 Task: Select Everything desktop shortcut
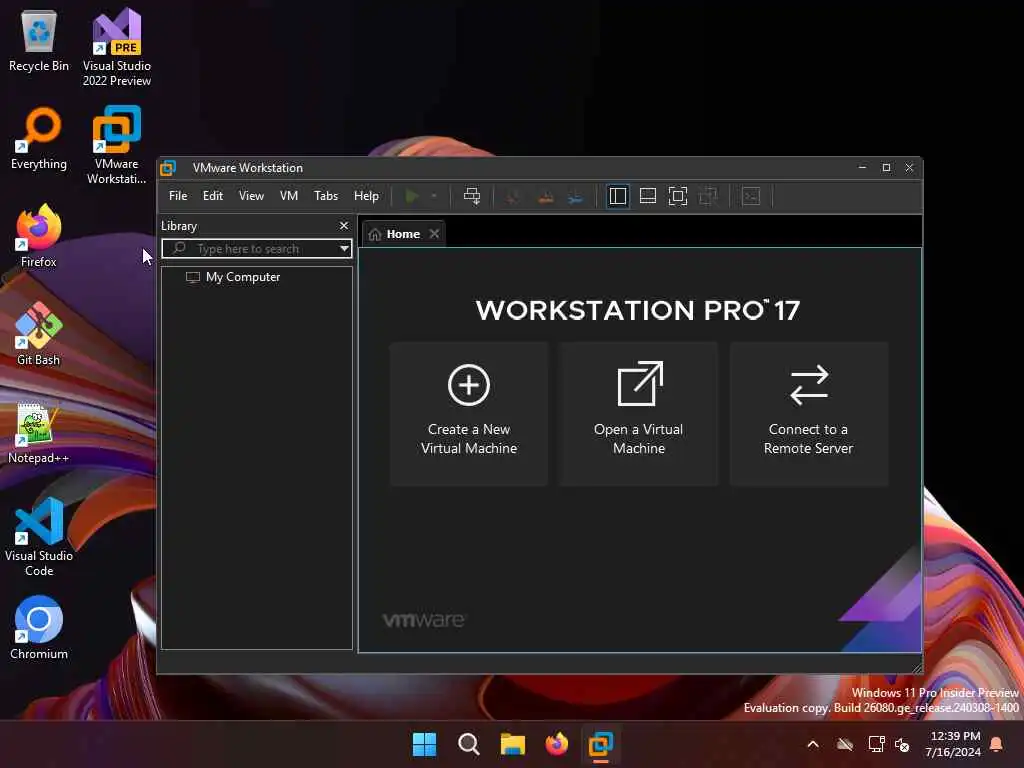point(39,138)
